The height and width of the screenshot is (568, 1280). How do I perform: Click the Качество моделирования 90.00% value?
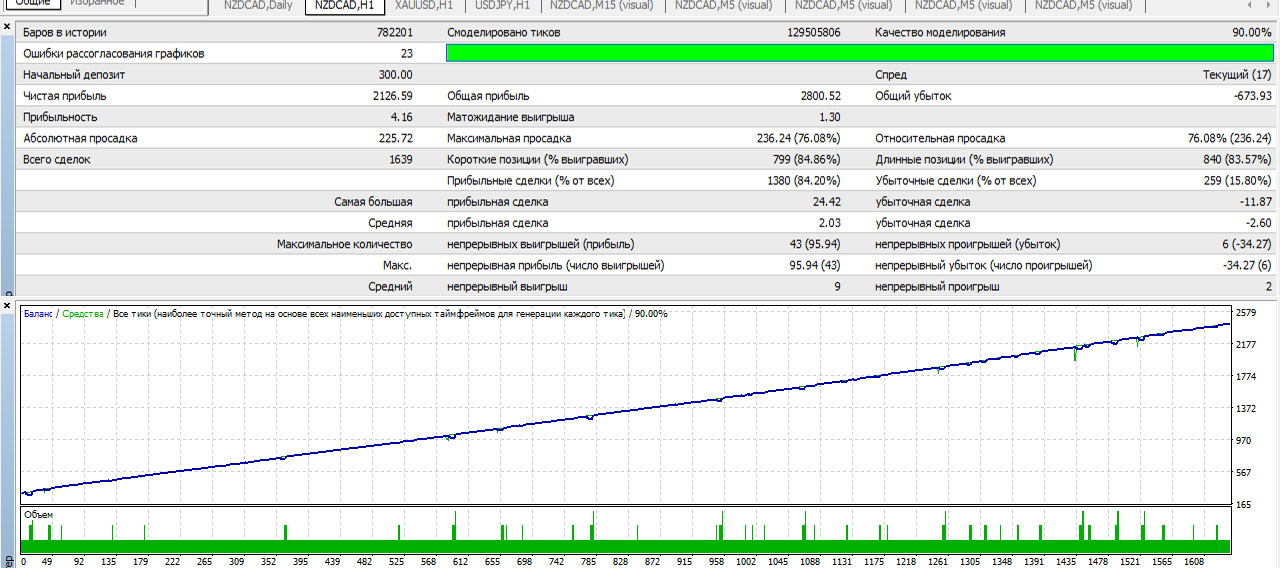1251,33
